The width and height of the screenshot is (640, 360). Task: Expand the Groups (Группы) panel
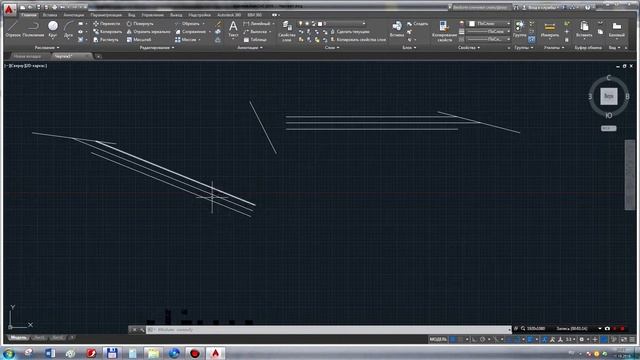tap(523, 48)
